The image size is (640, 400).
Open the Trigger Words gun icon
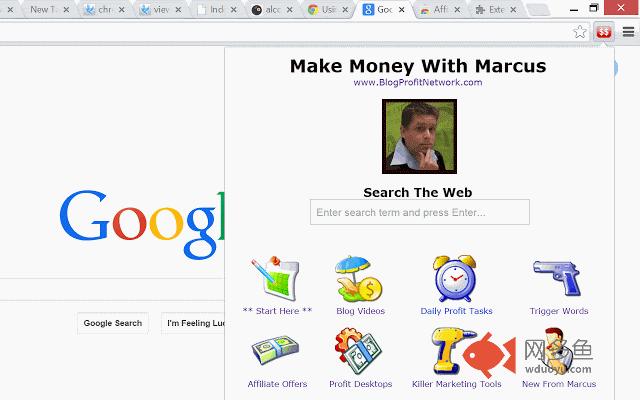point(557,278)
